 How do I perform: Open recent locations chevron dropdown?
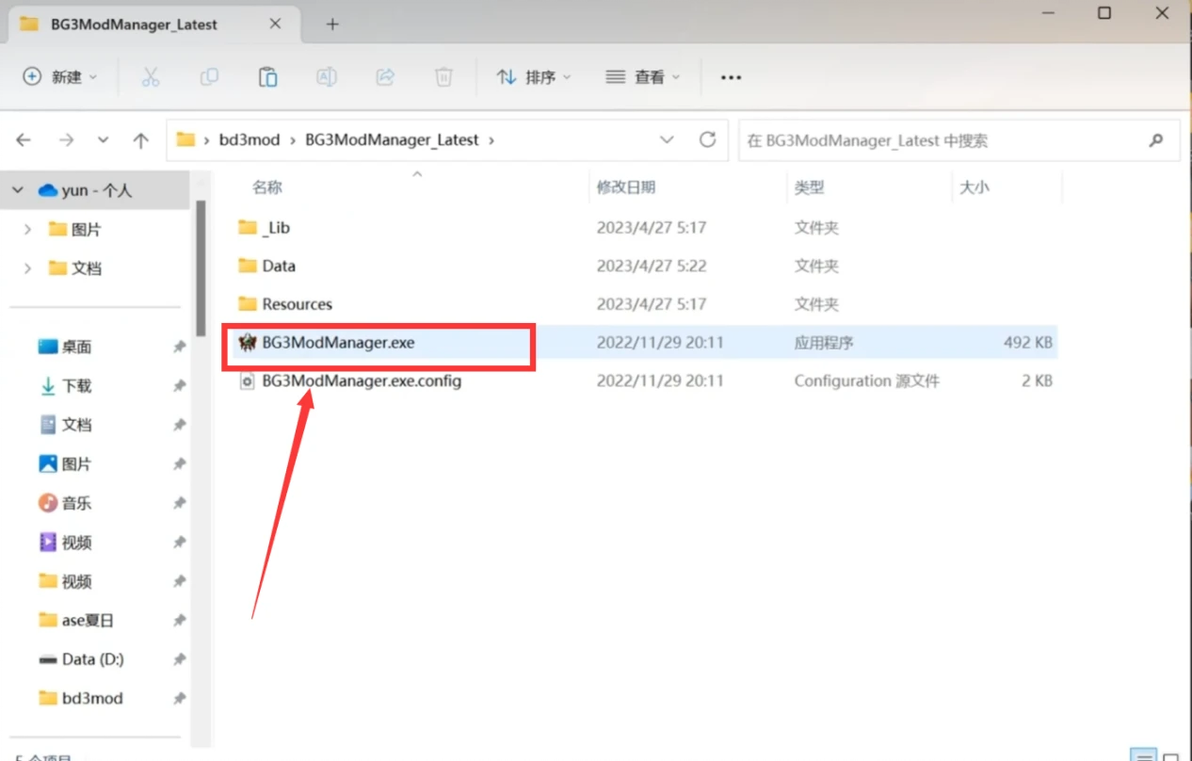[103, 140]
